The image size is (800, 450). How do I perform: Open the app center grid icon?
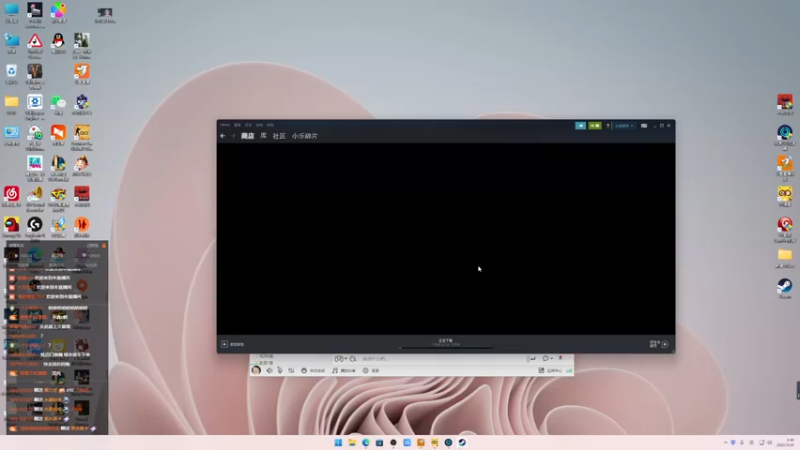pyautogui.click(x=541, y=370)
